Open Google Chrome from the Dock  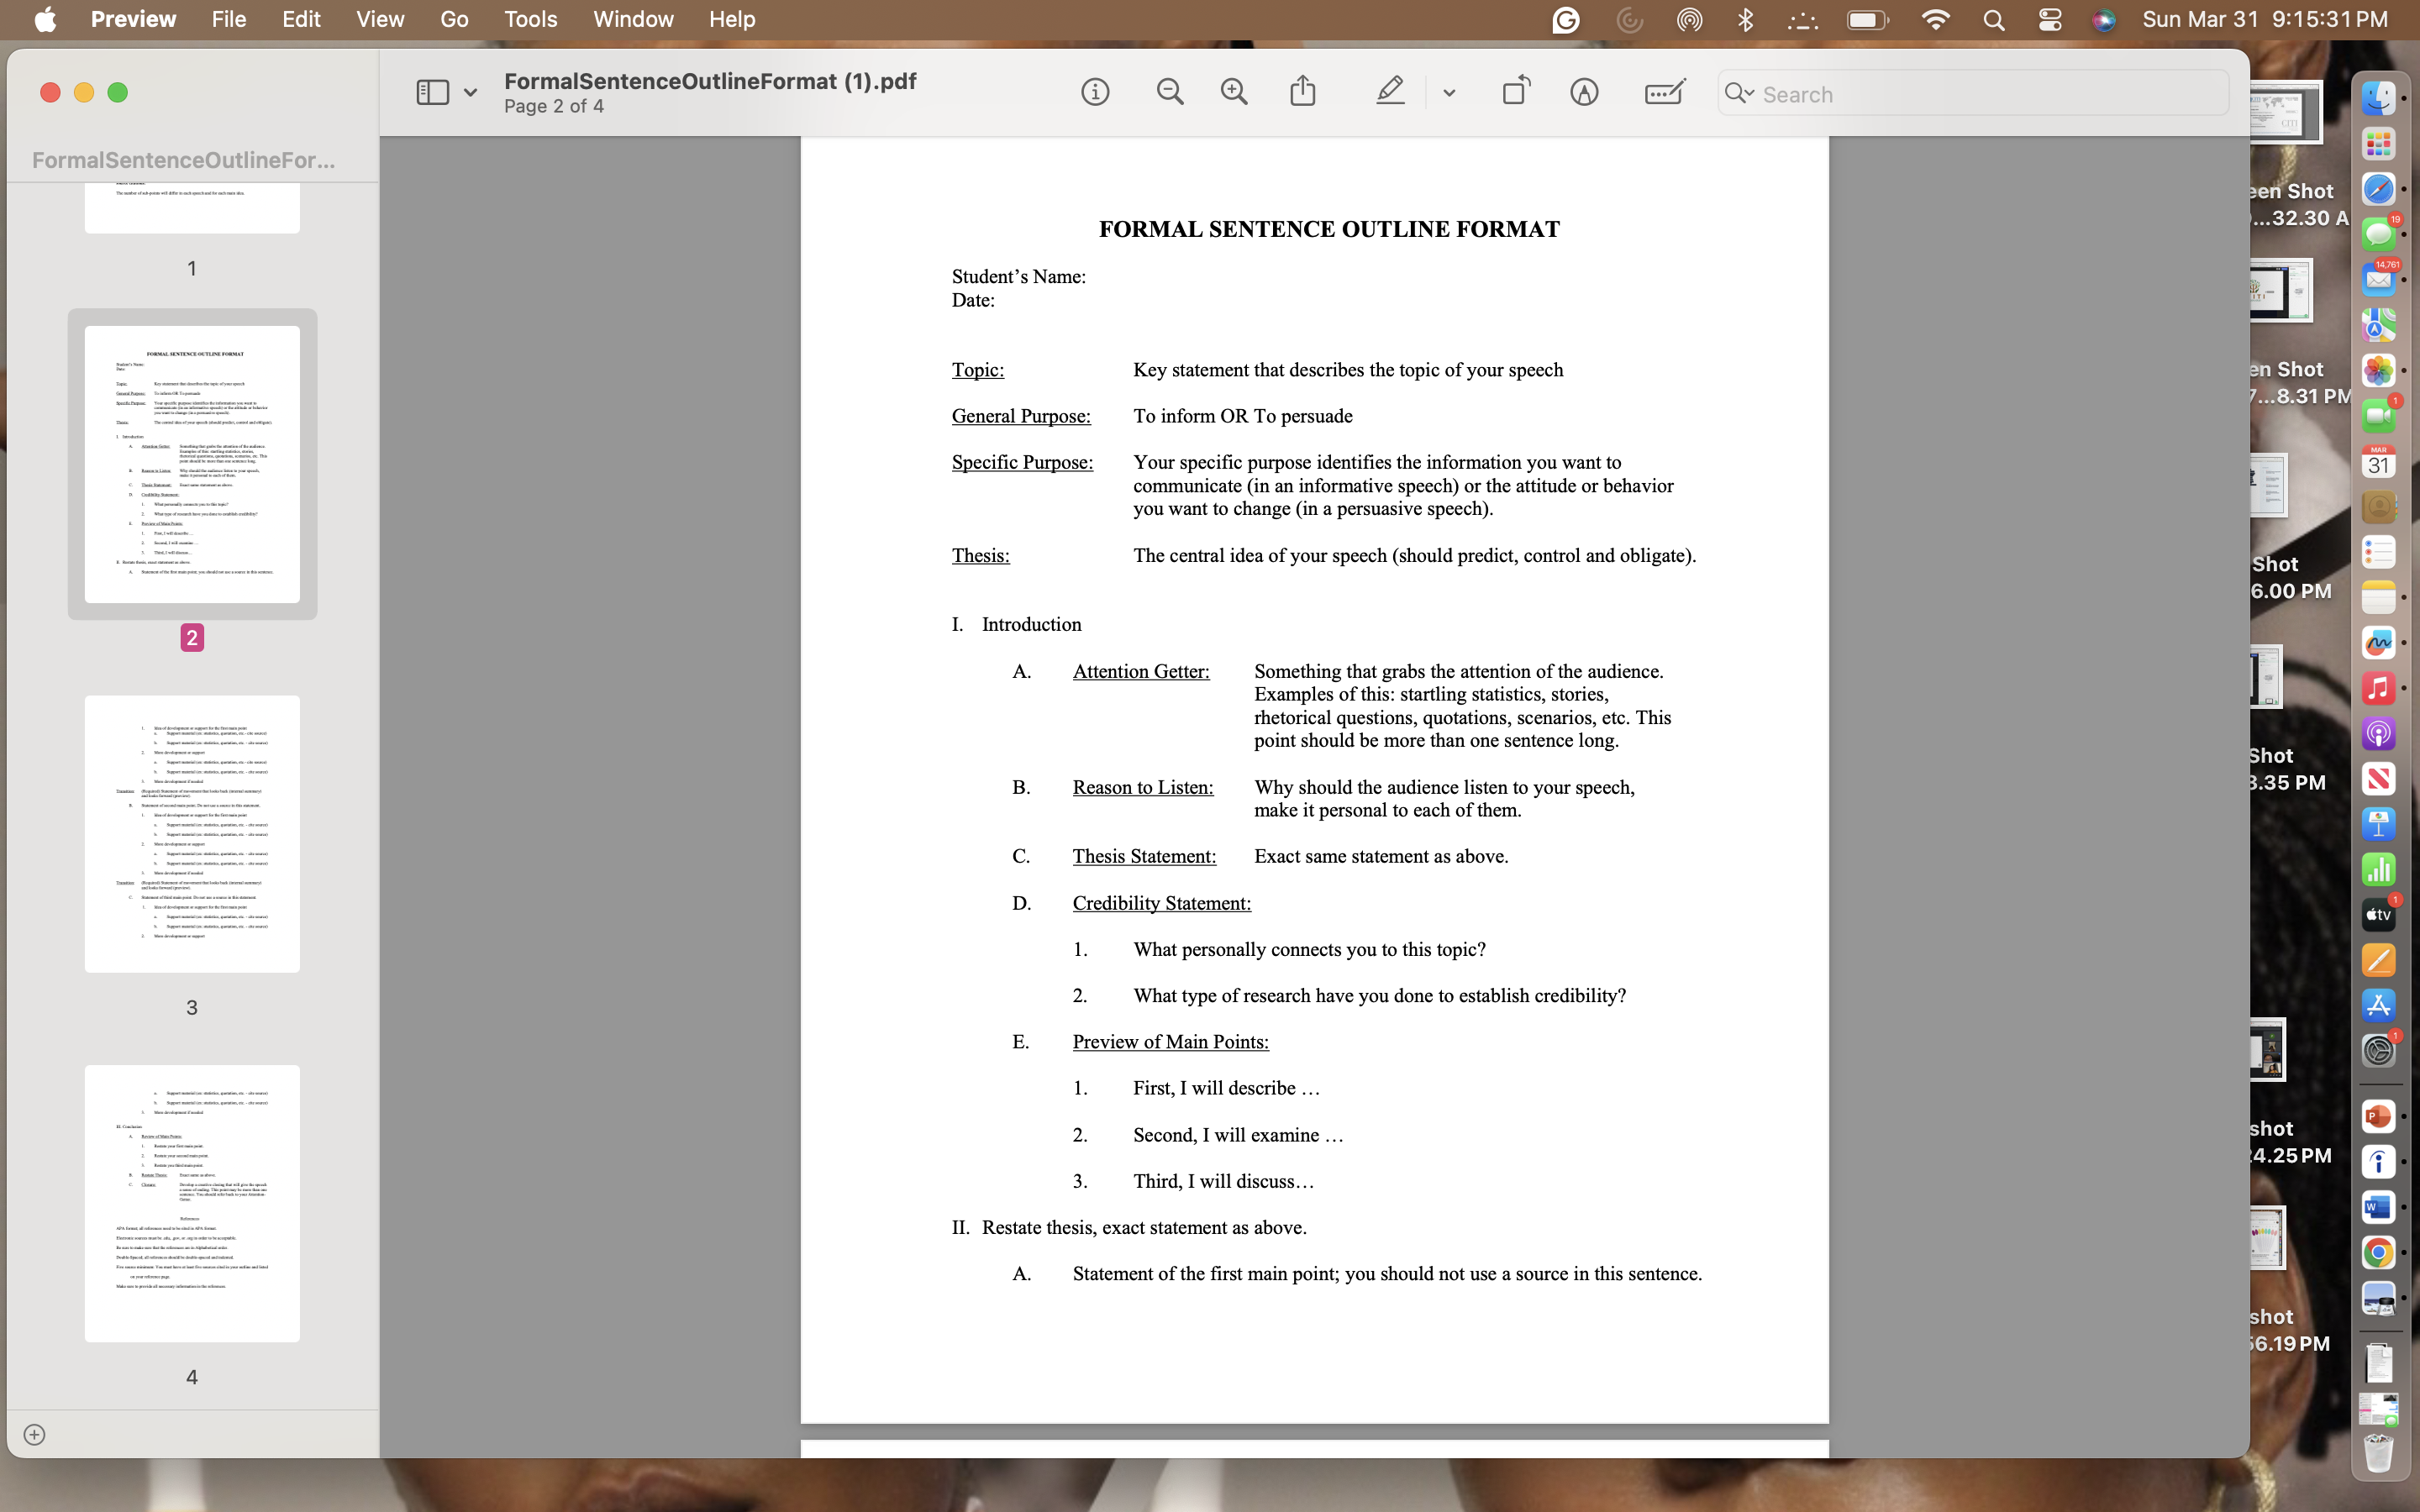tap(2379, 1250)
